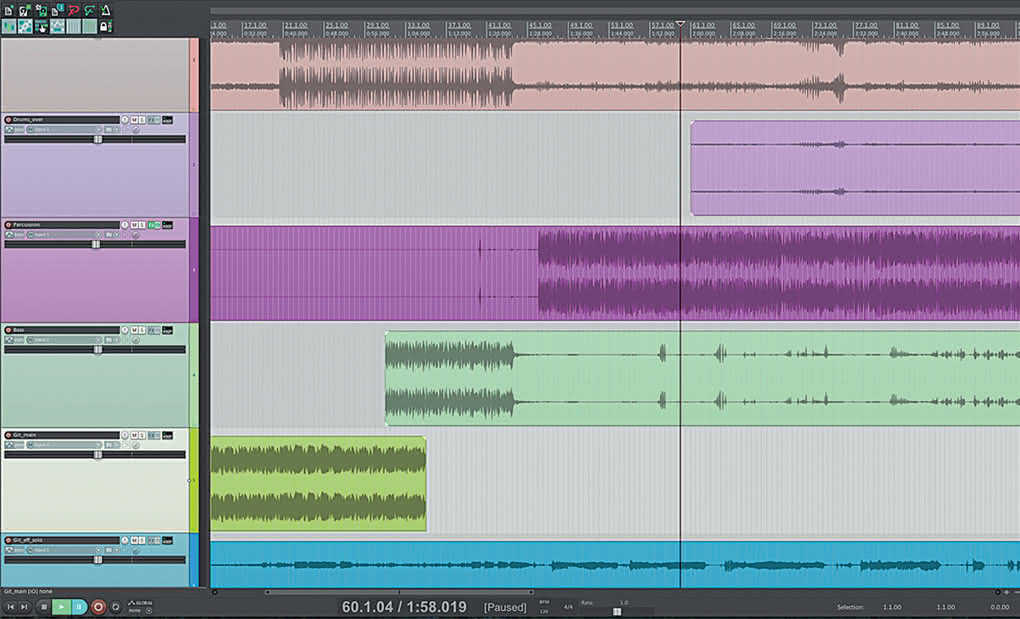Open the Bass track input dropdown
Screen dimensions: 1020x619
(64, 340)
